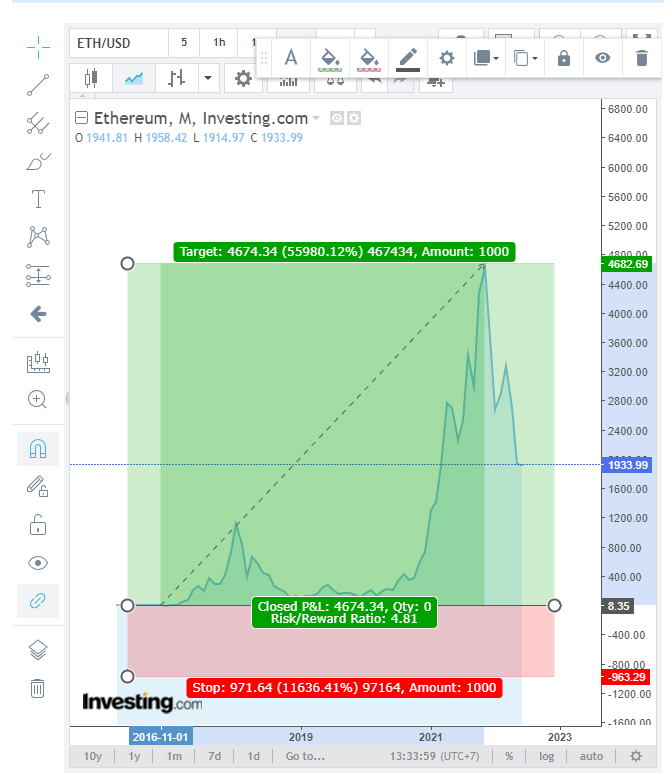Image resolution: width=664 pixels, height=774 pixels.
Task: Open the pitchfork tools
Action: pos(38,123)
